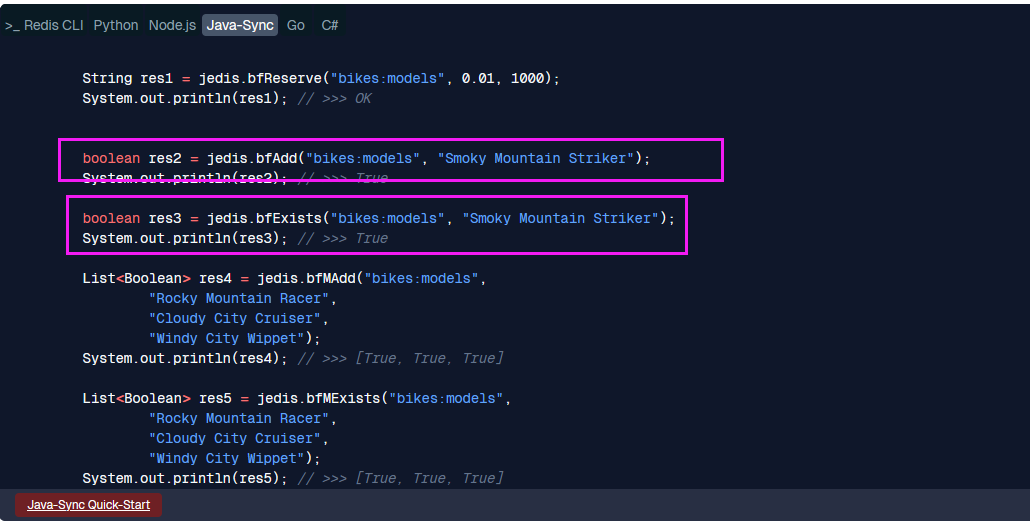The height and width of the screenshot is (523, 1030).
Task: Open the C# code tab
Action: coord(330,25)
